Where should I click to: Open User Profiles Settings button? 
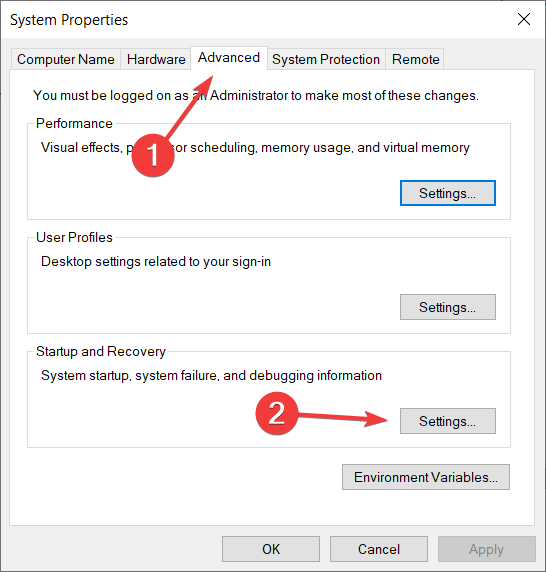pos(448,307)
